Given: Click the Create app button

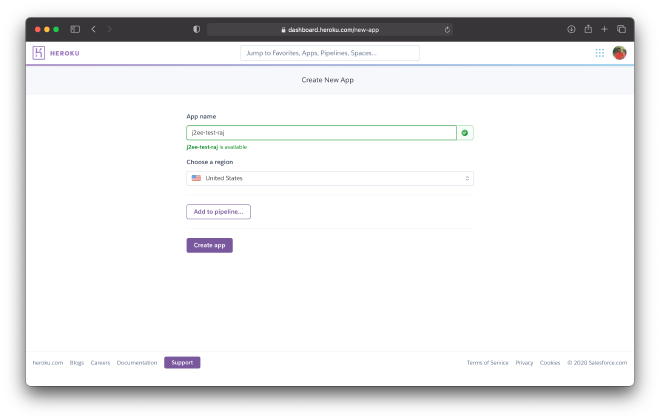Looking at the screenshot, I should point(210,245).
